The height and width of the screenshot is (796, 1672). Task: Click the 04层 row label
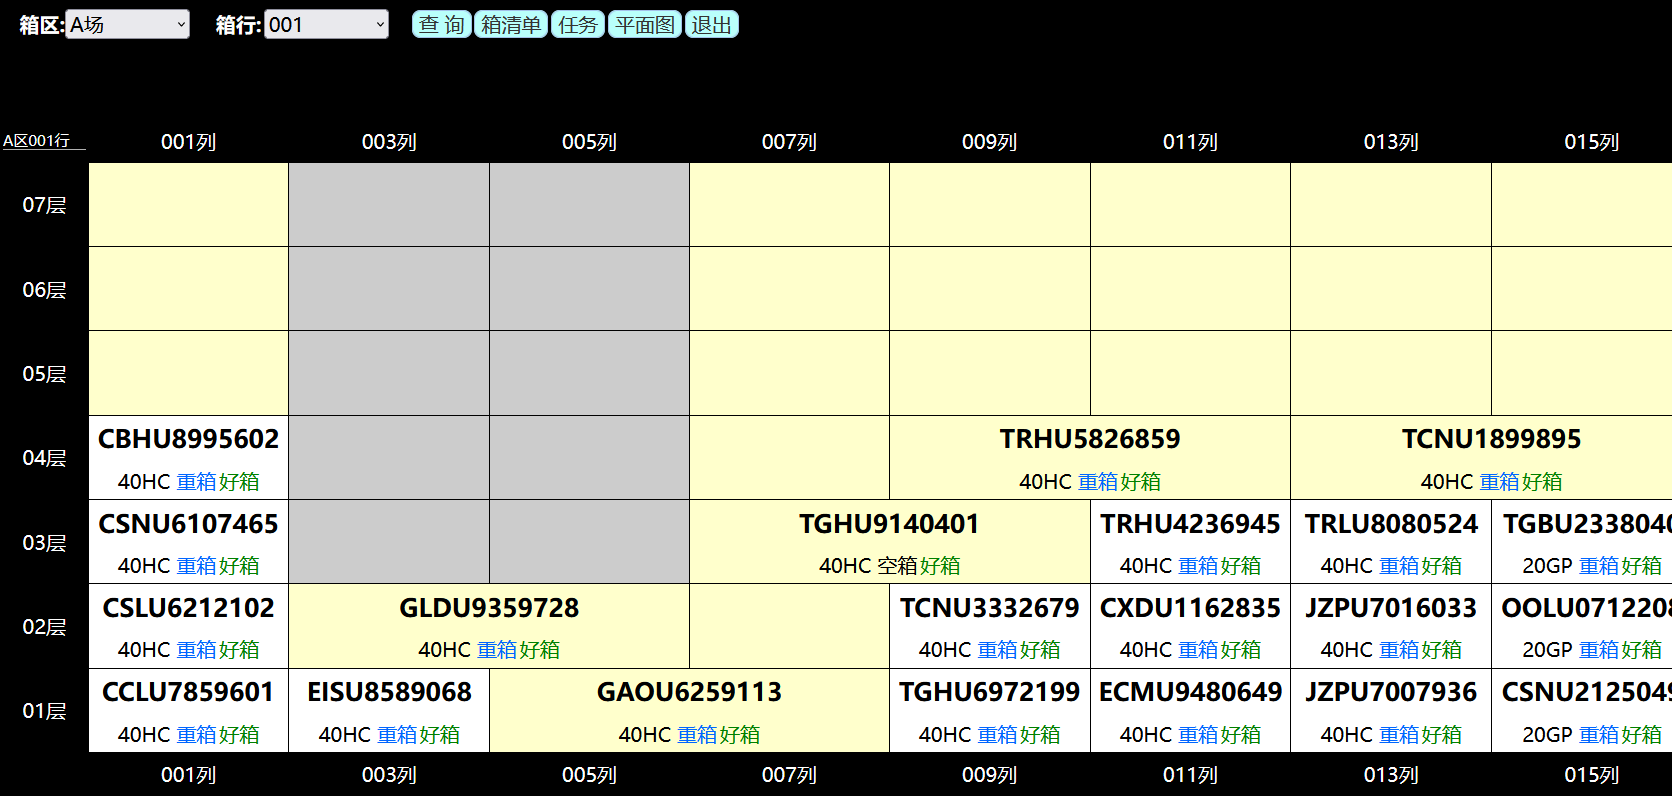point(44,458)
